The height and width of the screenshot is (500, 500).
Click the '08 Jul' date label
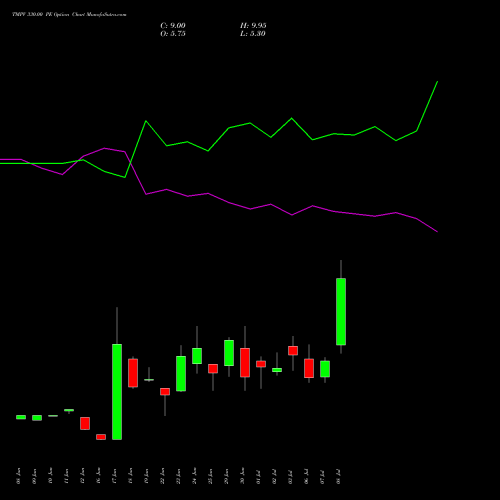pos(338,476)
